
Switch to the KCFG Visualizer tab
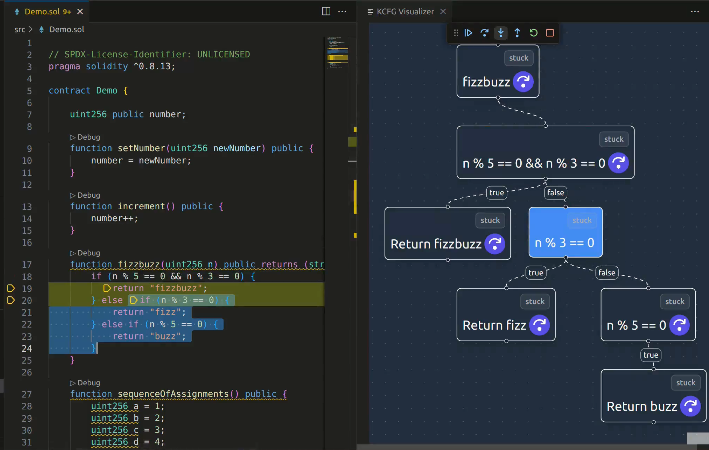pyautogui.click(x=405, y=11)
